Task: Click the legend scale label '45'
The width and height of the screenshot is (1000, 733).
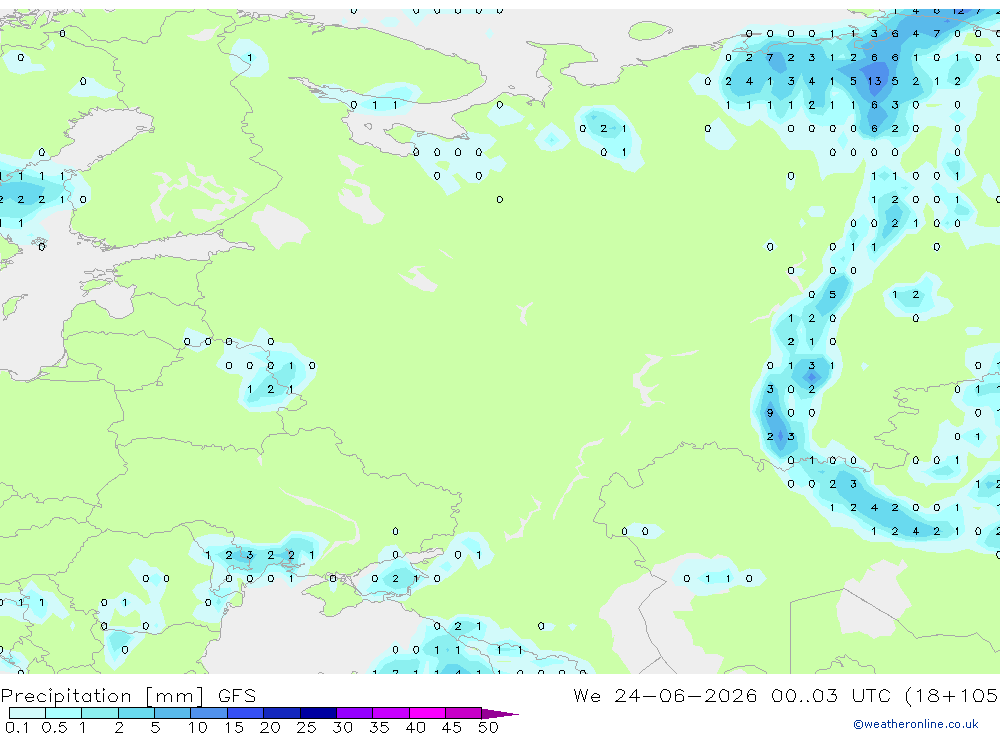Action: pyautogui.click(x=452, y=727)
